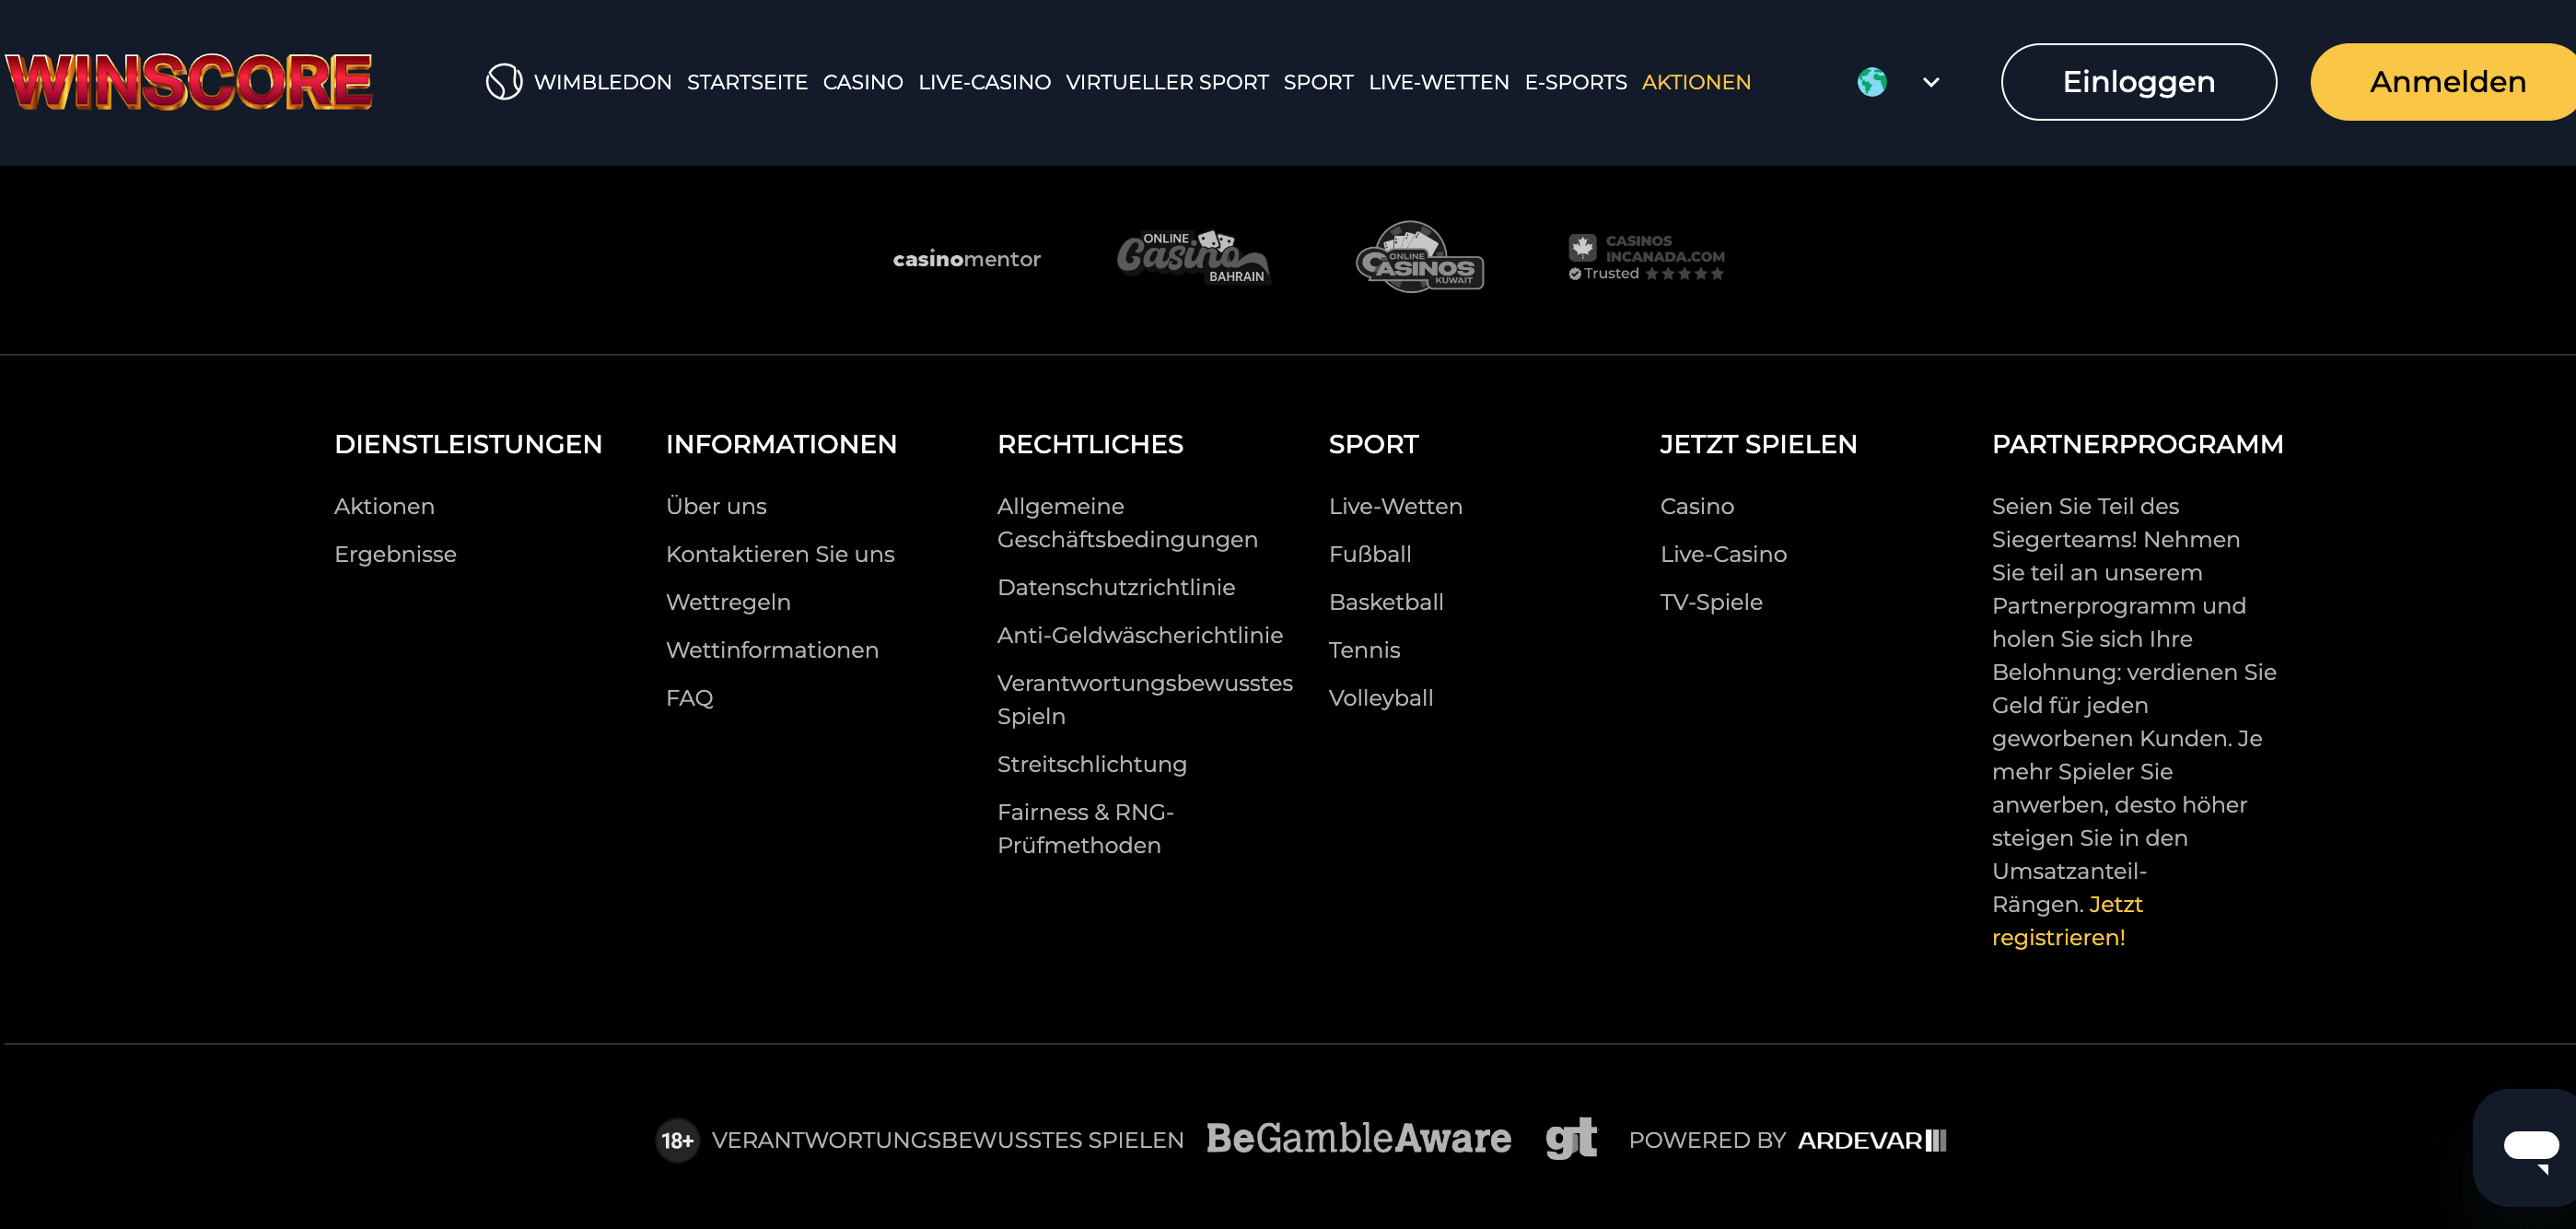
Task: Click the Online Casino Bahrain logo
Action: pyautogui.click(x=1192, y=258)
